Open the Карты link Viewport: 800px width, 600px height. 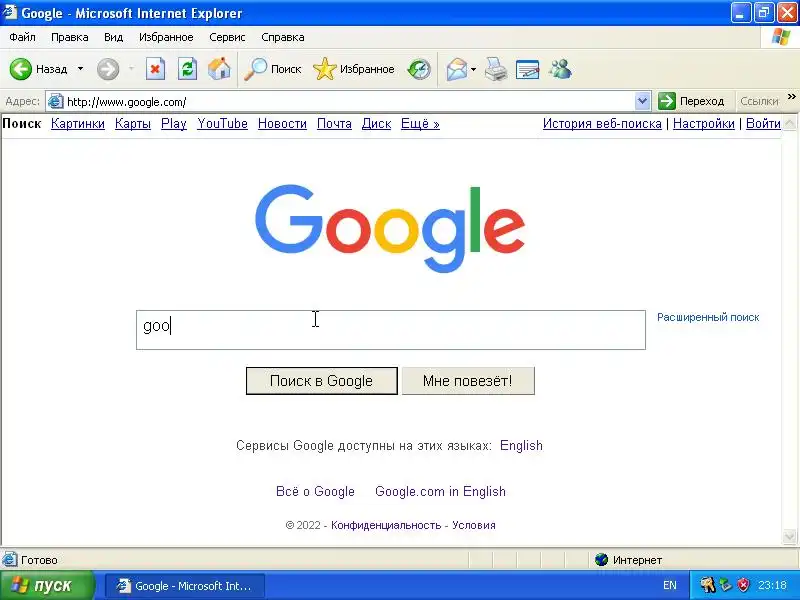click(x=133, y=123)
